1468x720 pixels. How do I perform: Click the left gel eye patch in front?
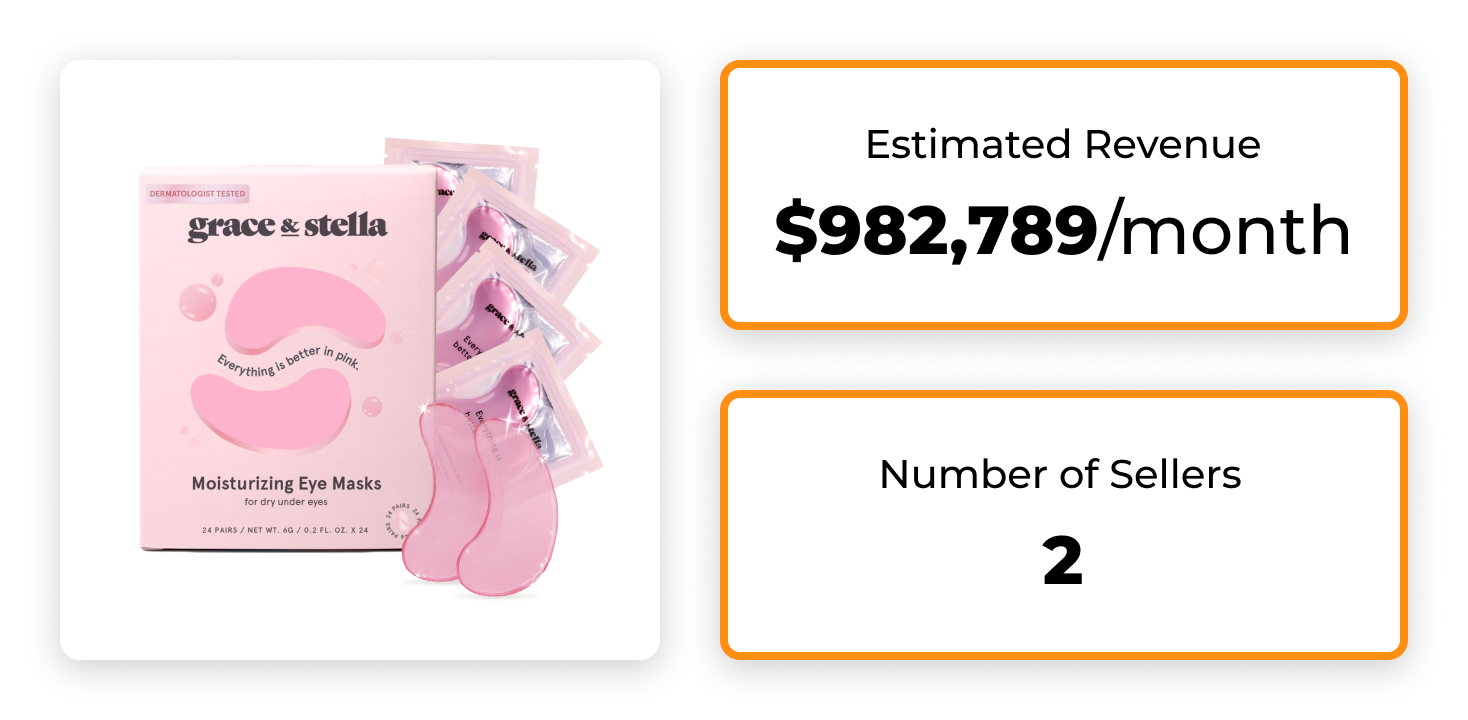click(x=436, y=491)
